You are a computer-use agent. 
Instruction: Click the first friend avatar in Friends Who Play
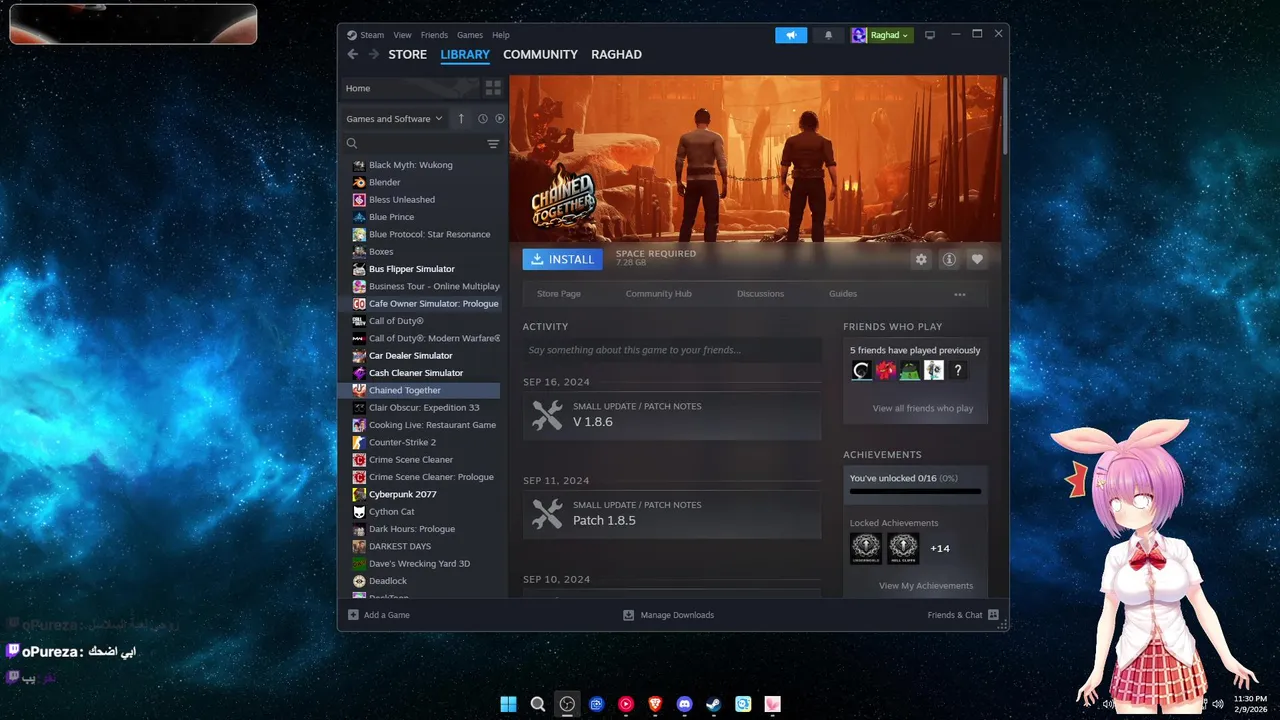click(862, 371)
